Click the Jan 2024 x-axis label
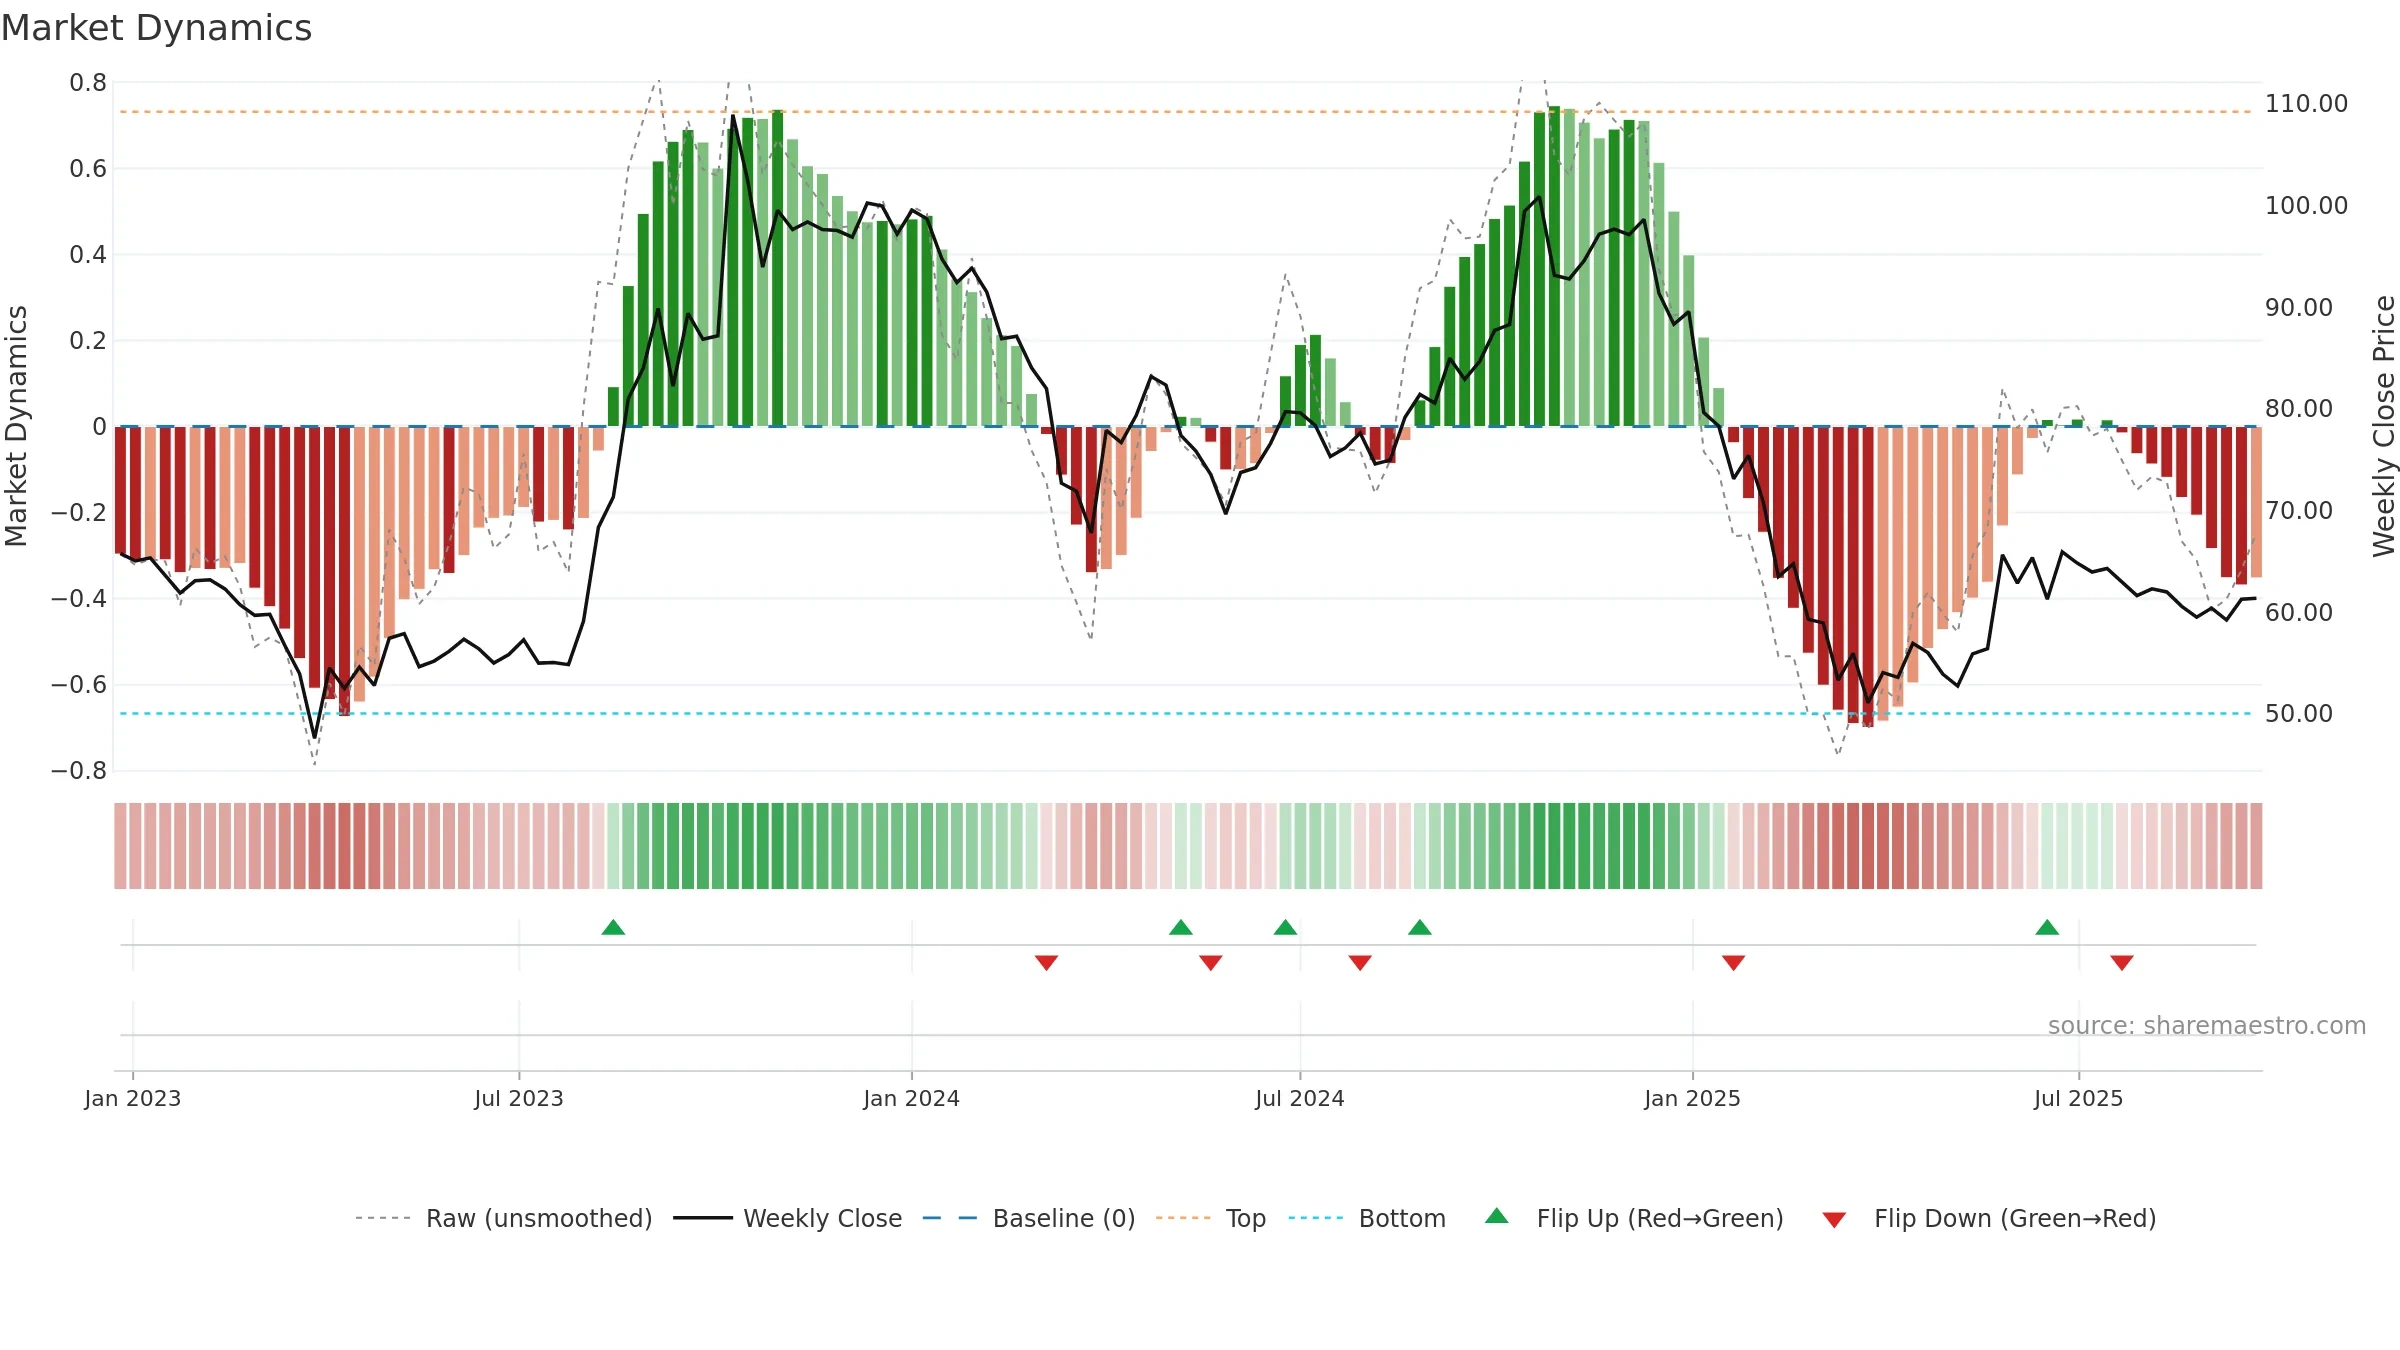Viewport: 2400px width, 1350px height. pyautogui.click(x=912, y=1098)
